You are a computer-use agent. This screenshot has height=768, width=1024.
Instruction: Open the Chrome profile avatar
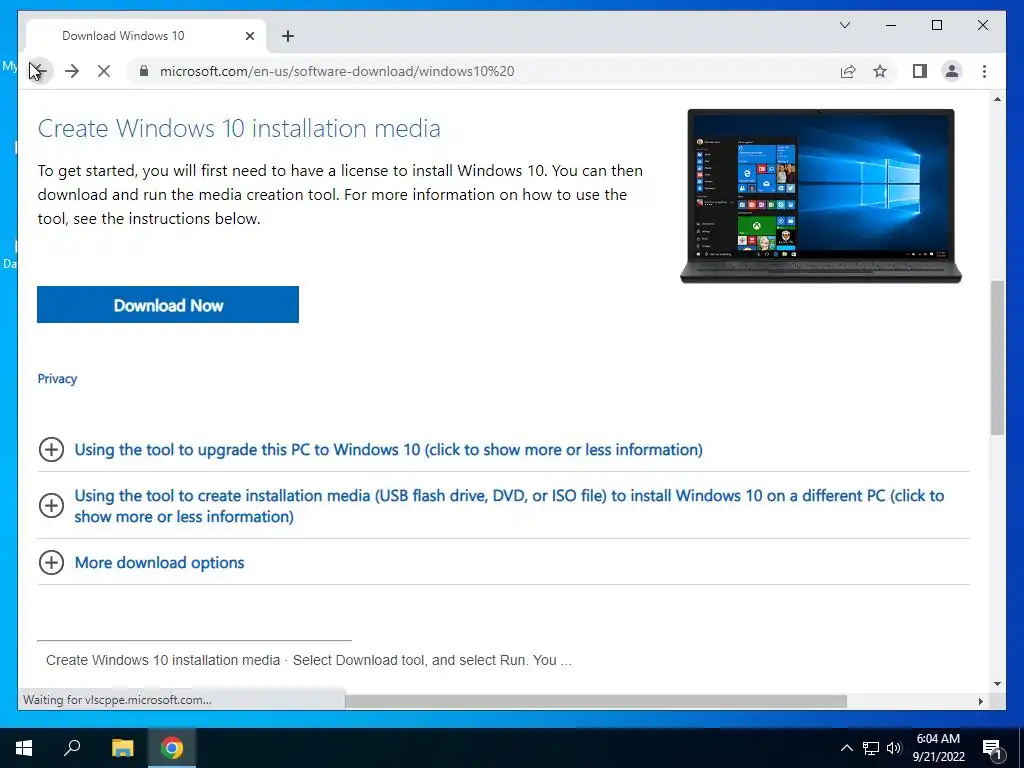coord(952,71)
